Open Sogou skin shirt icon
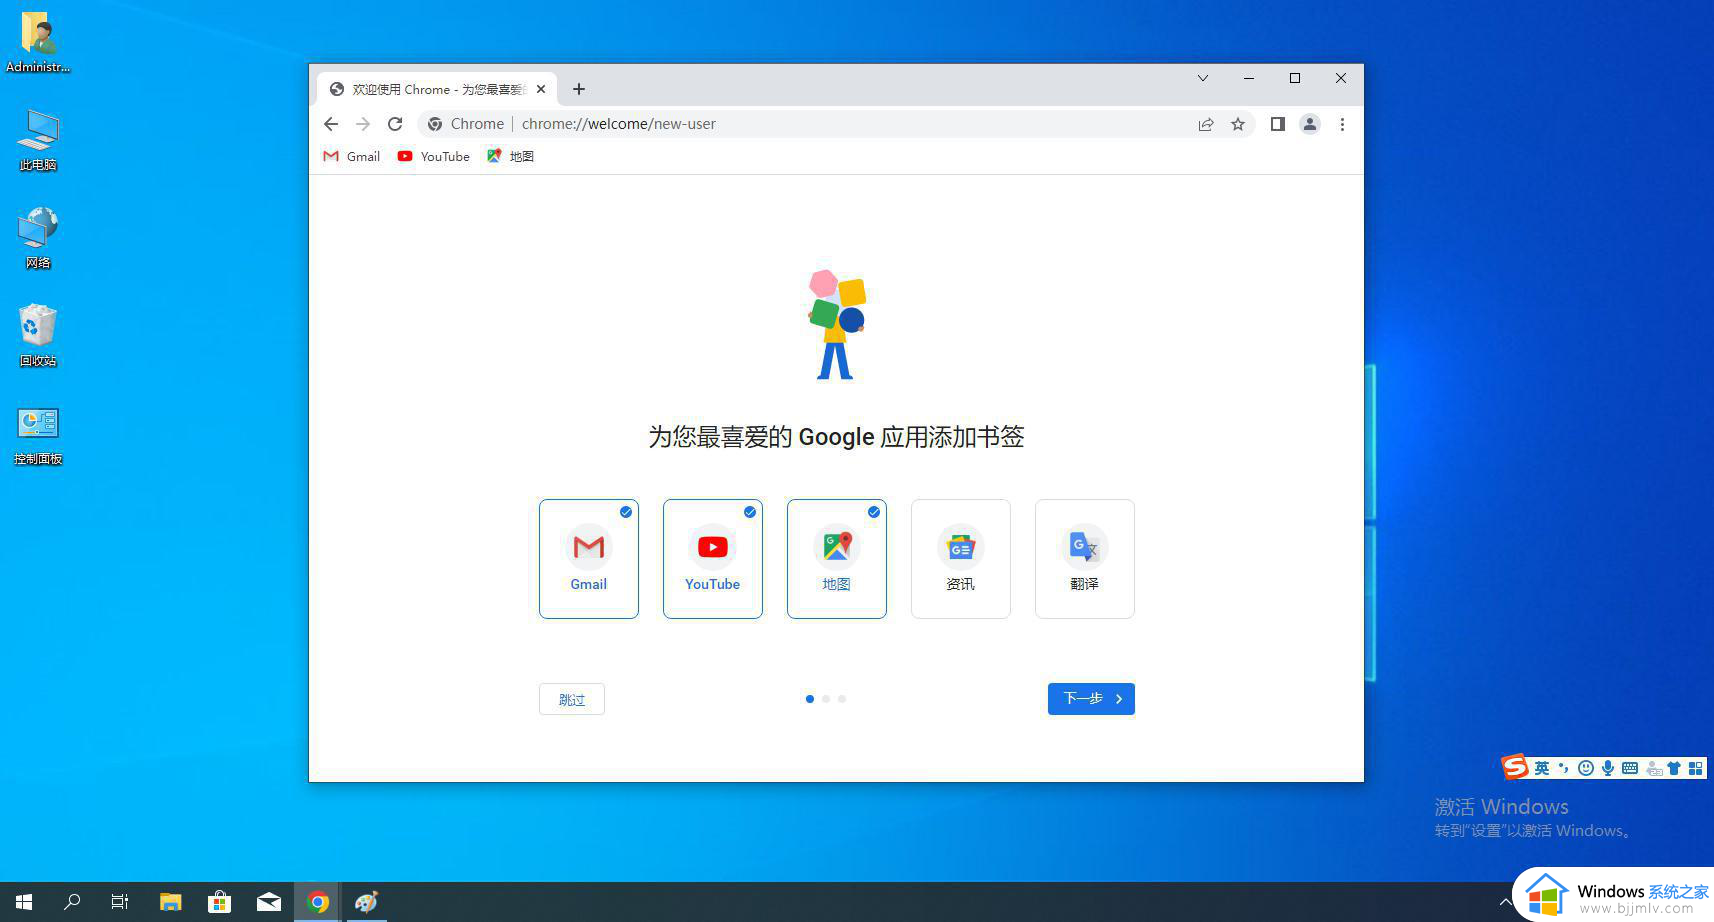The image size is (1714, 922). point(1674,768)
